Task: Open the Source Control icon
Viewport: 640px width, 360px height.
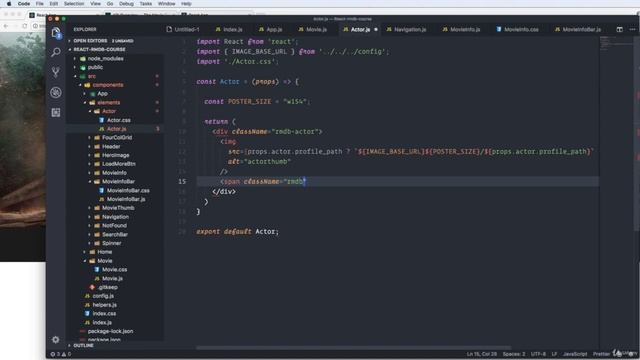Action: pyautogui.click(x=56, y=72)
